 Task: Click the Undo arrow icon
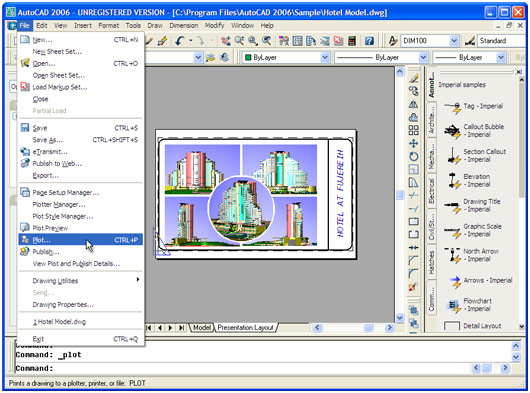click(x=179, y=41)
